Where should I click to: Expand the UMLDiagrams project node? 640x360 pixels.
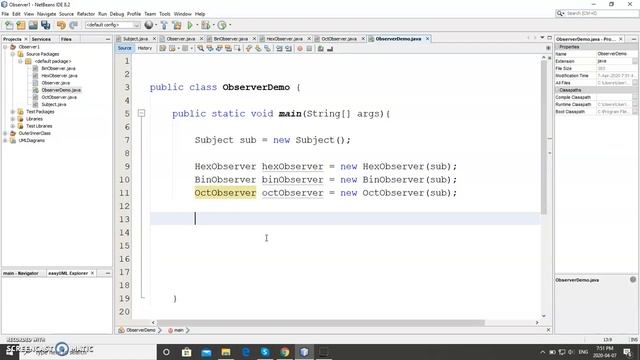coord(5,140)
